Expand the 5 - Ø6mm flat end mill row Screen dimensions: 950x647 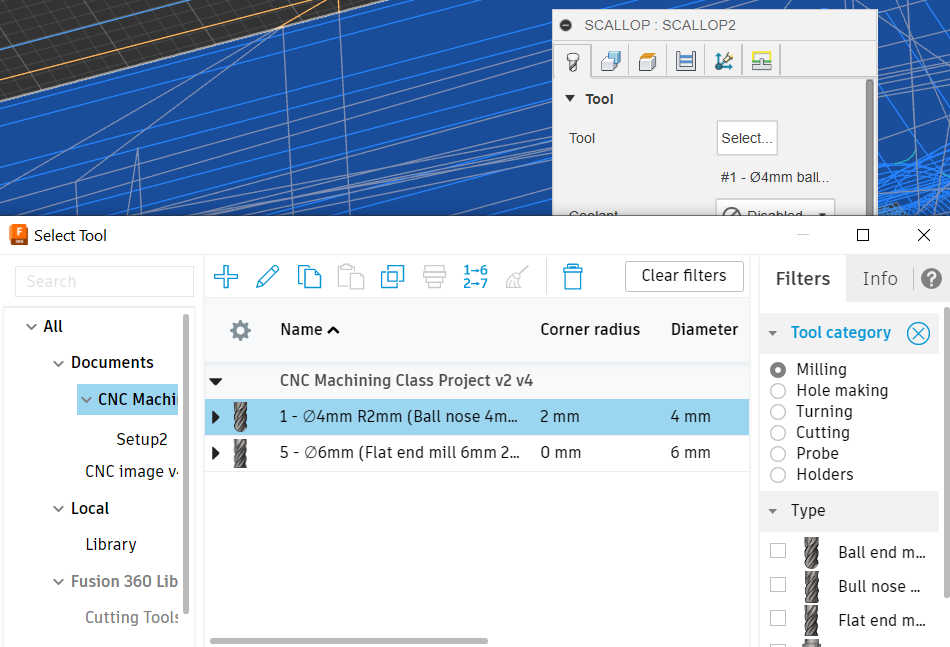click(x=216, y=453)
